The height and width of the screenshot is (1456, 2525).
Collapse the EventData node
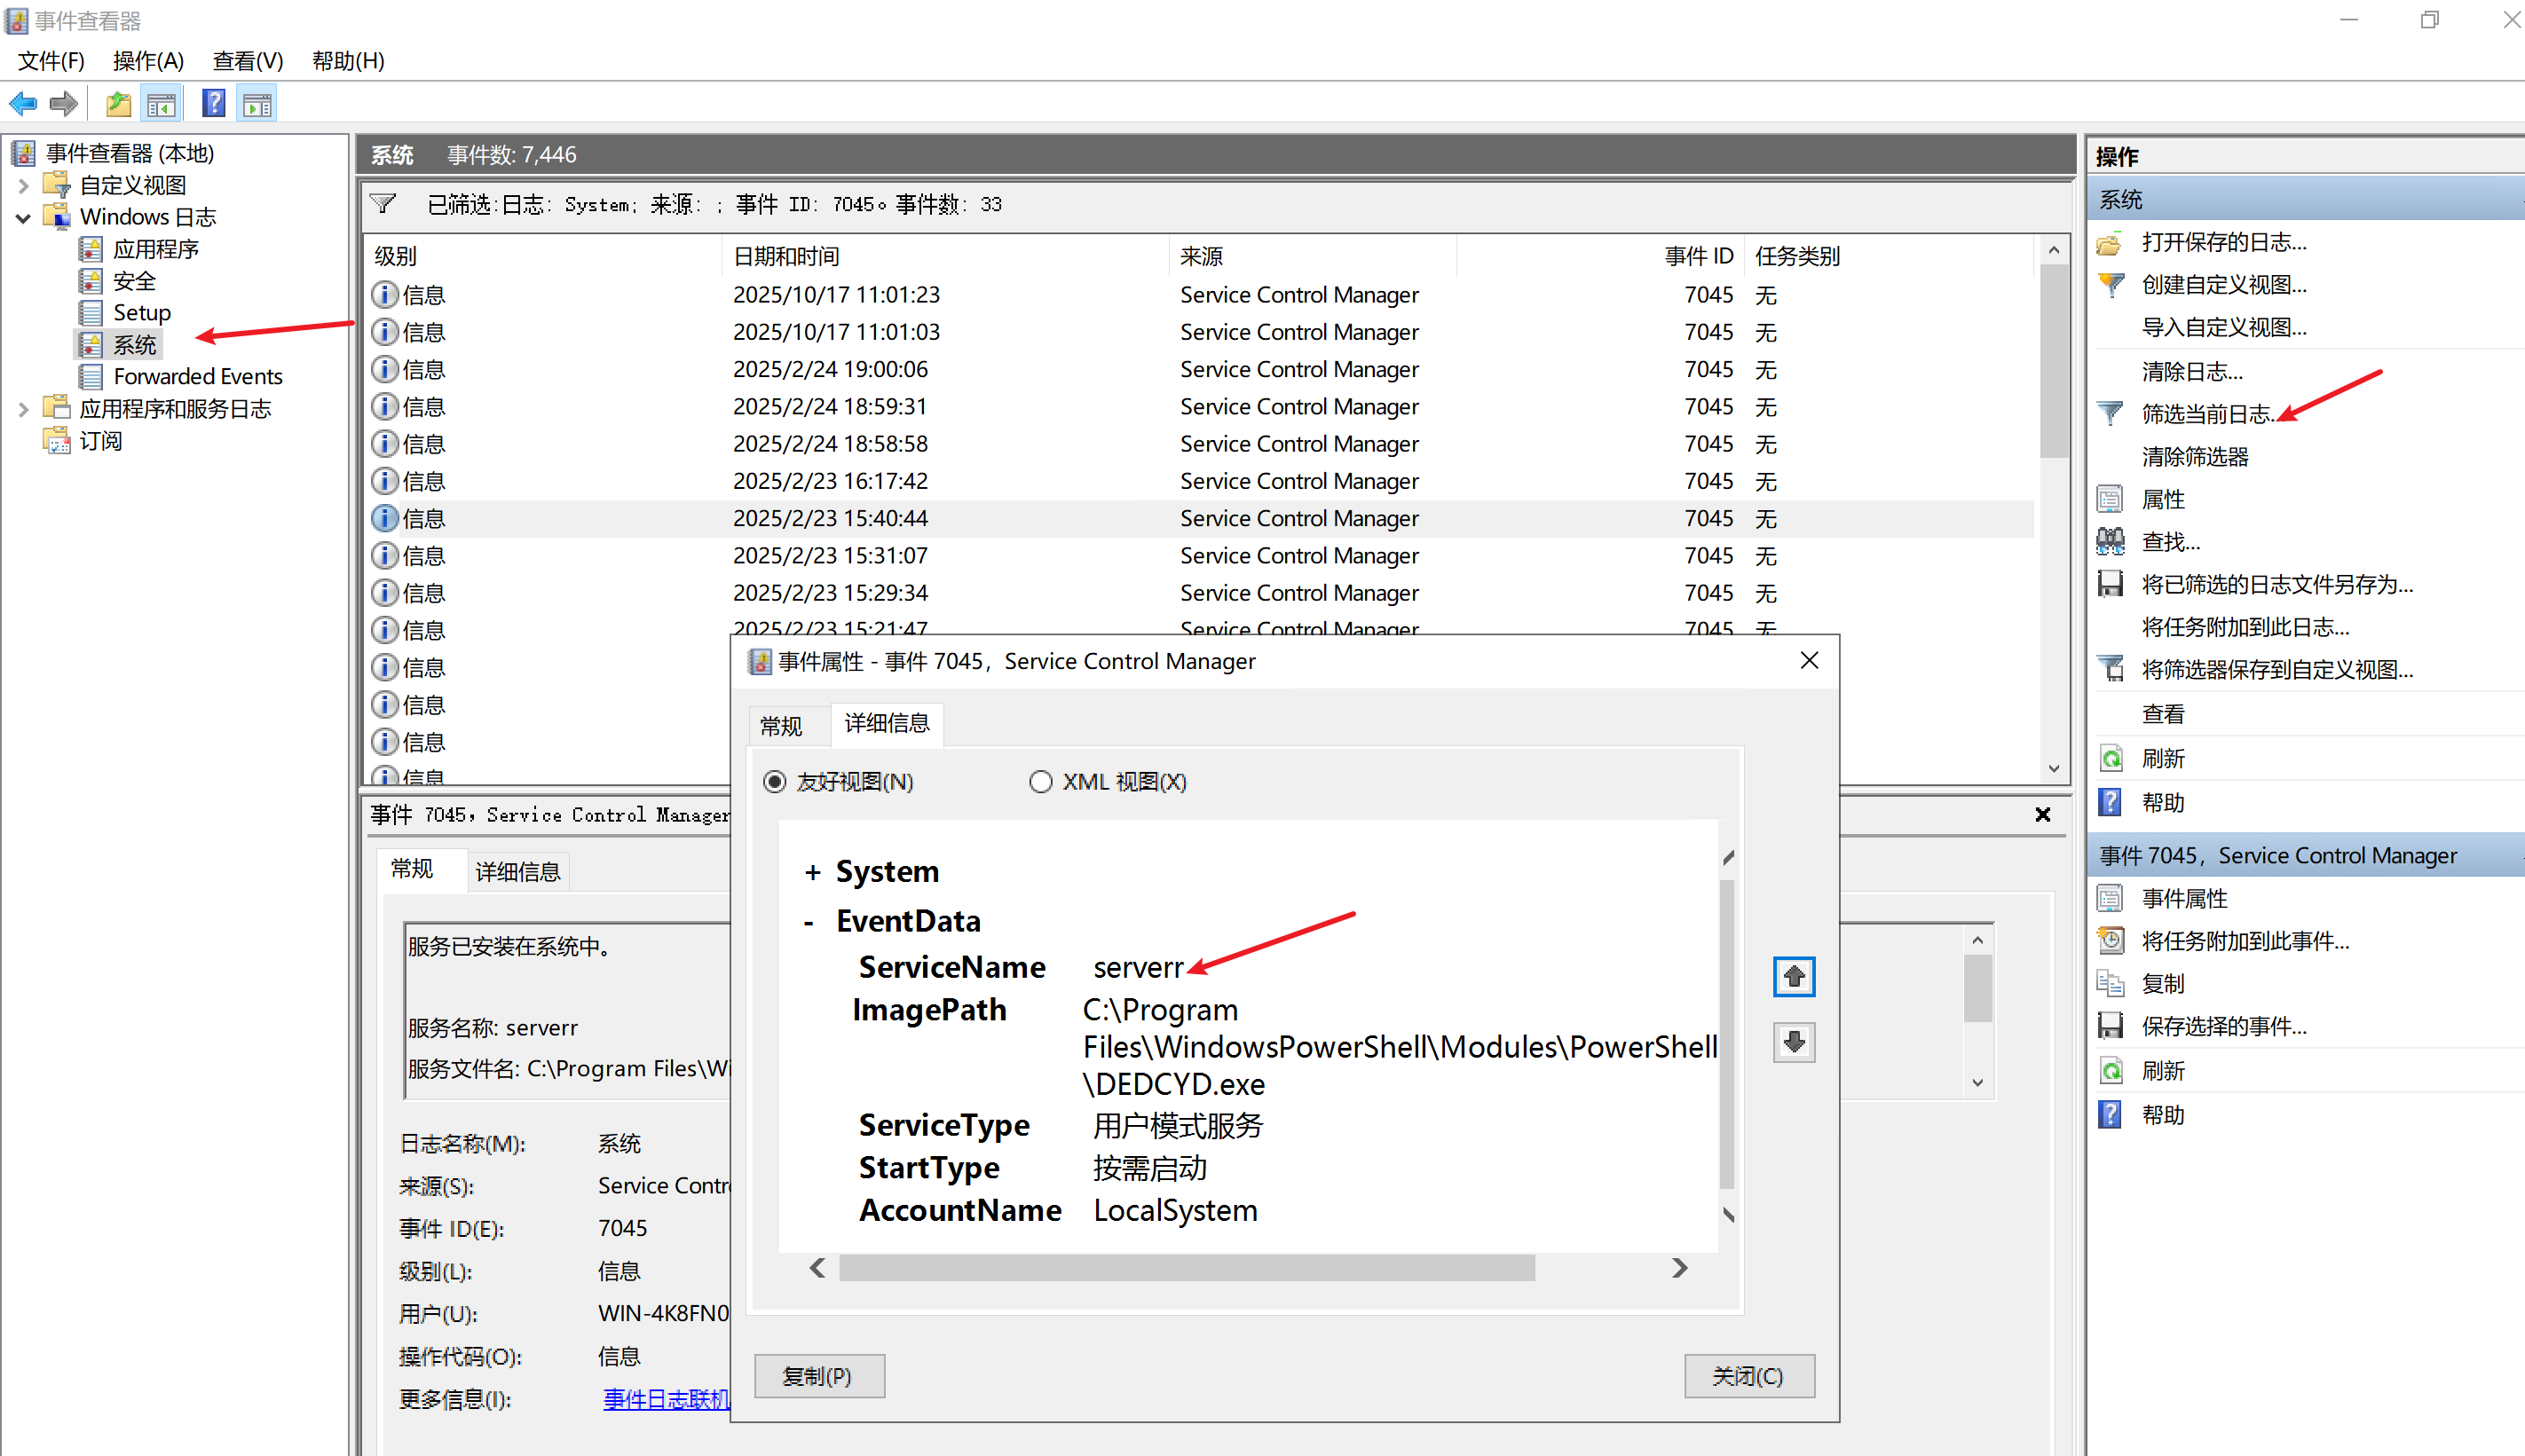809,922
